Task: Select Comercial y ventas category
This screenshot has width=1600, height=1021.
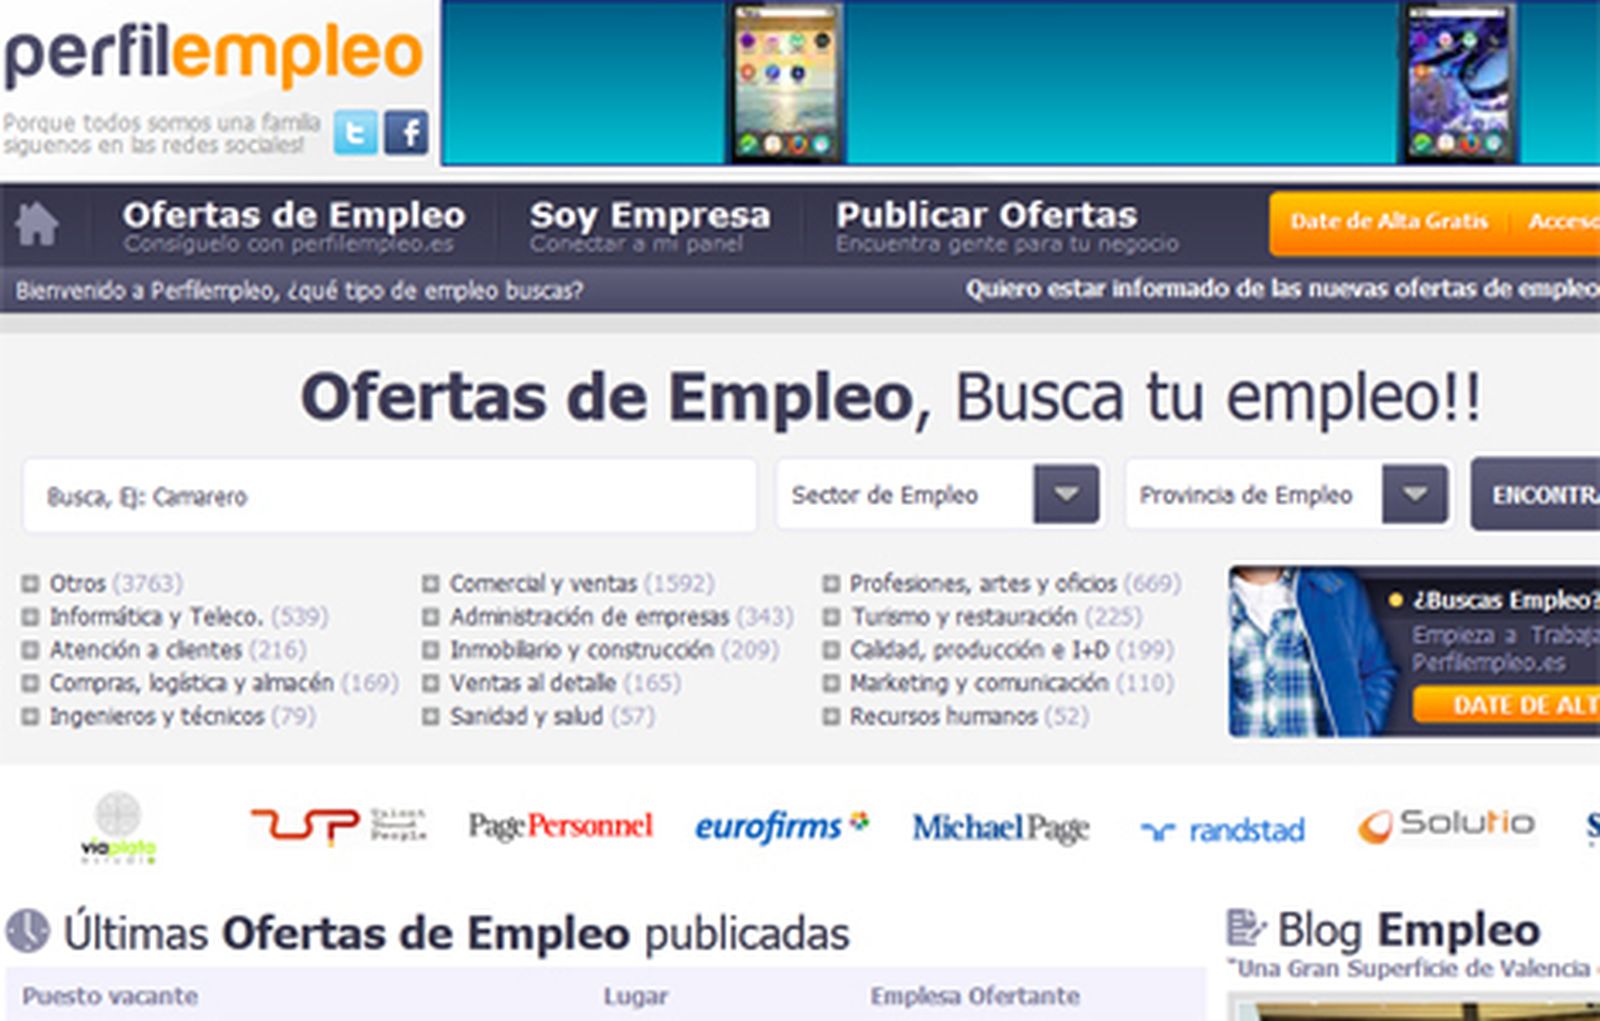Action: click(582, 583)
